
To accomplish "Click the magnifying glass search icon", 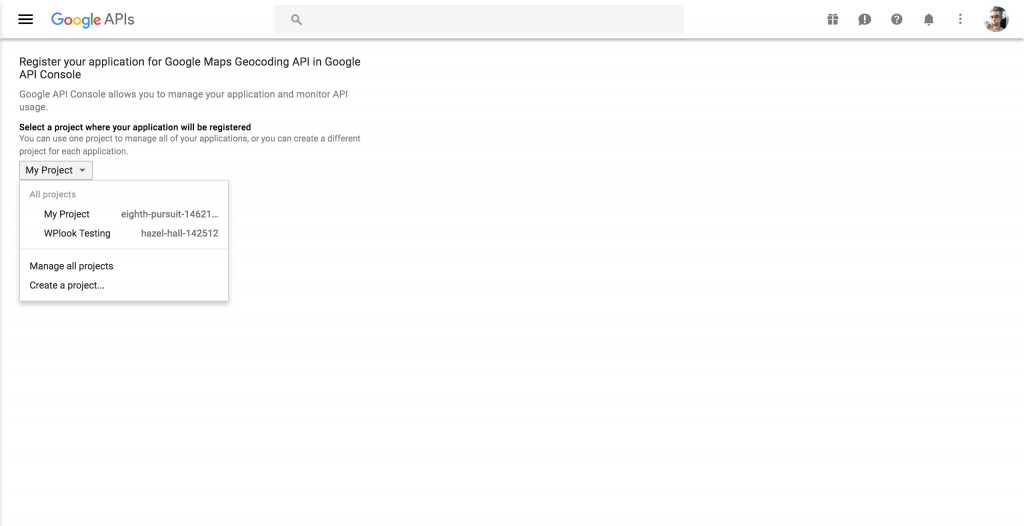I will click(x=296, y=19).
